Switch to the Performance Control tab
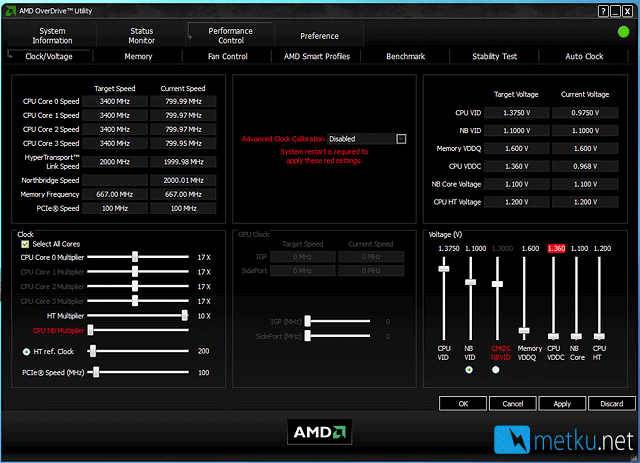The width and height of the screenshot is (640, 463). [231, 36]
